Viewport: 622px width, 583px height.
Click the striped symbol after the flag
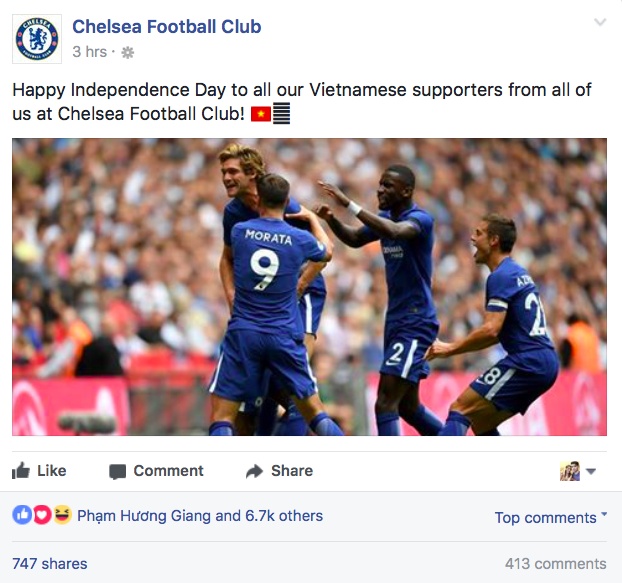[x=282, y=115]
